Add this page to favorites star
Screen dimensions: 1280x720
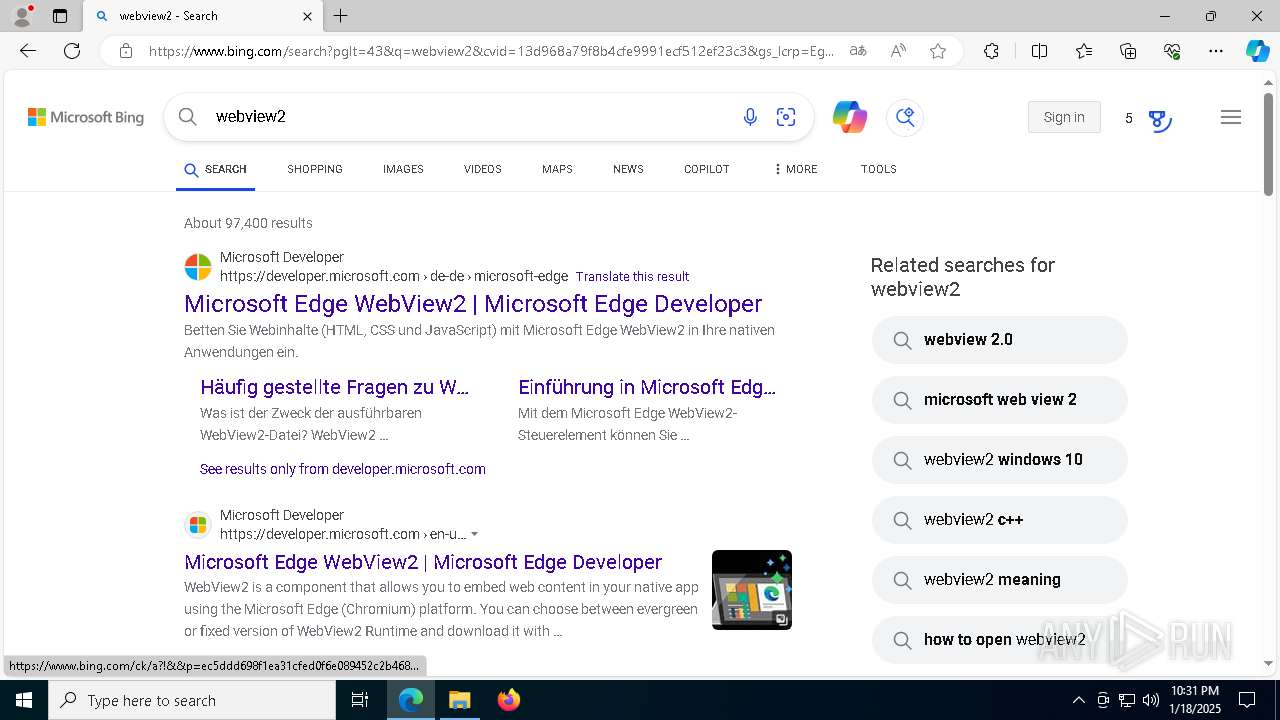tap(938, 51)
